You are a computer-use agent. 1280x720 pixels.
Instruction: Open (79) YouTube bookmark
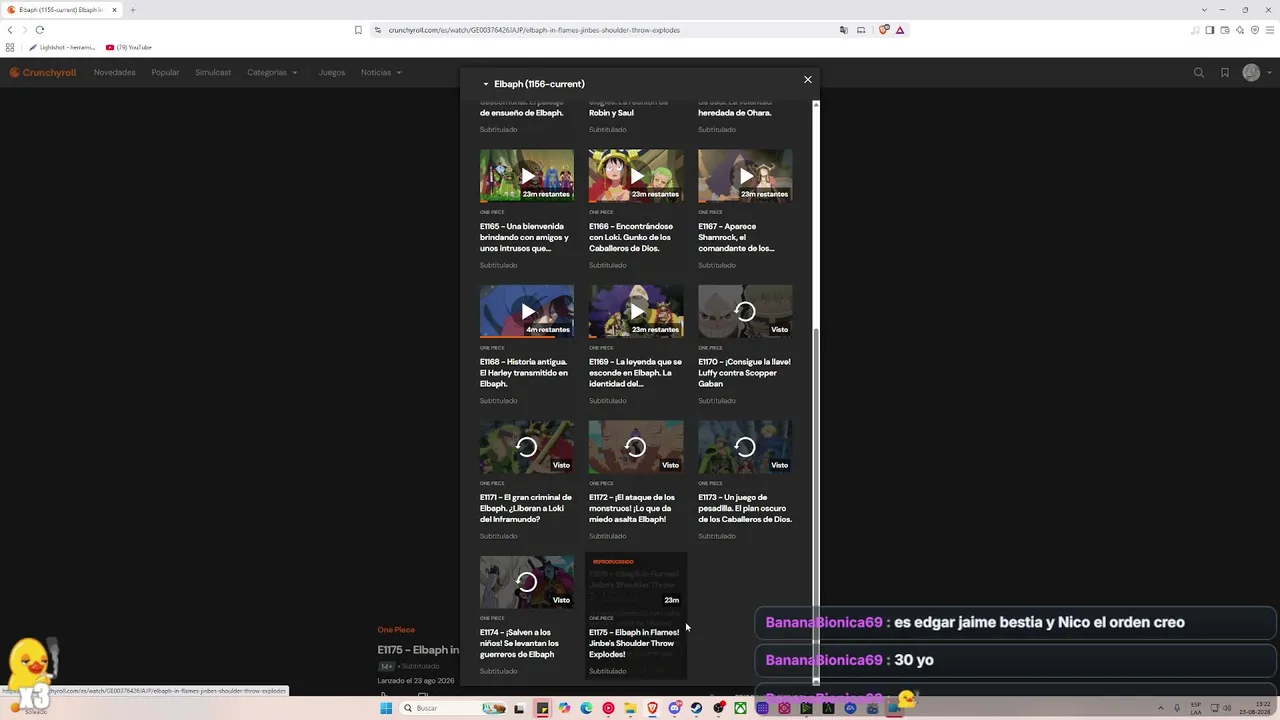pos(129,47)
